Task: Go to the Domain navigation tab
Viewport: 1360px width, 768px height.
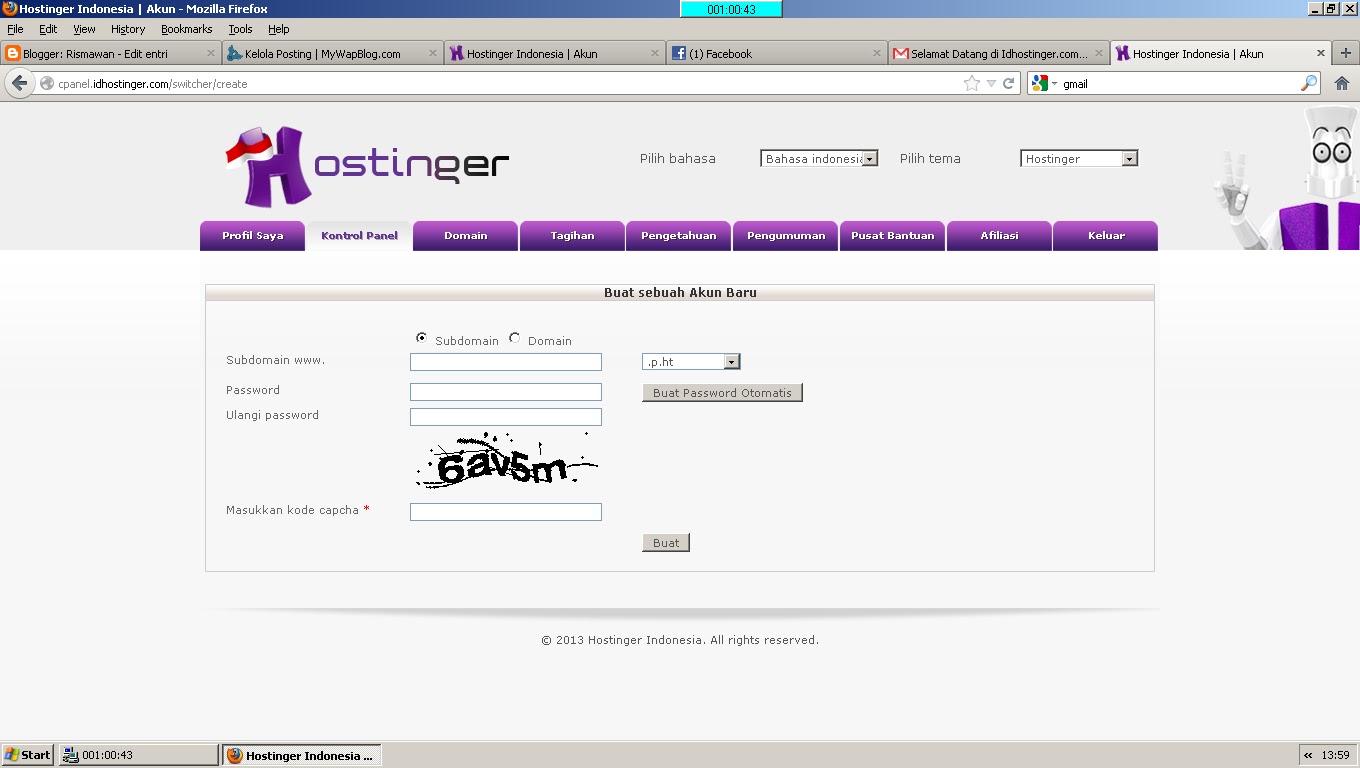Action: coord(465,236)
